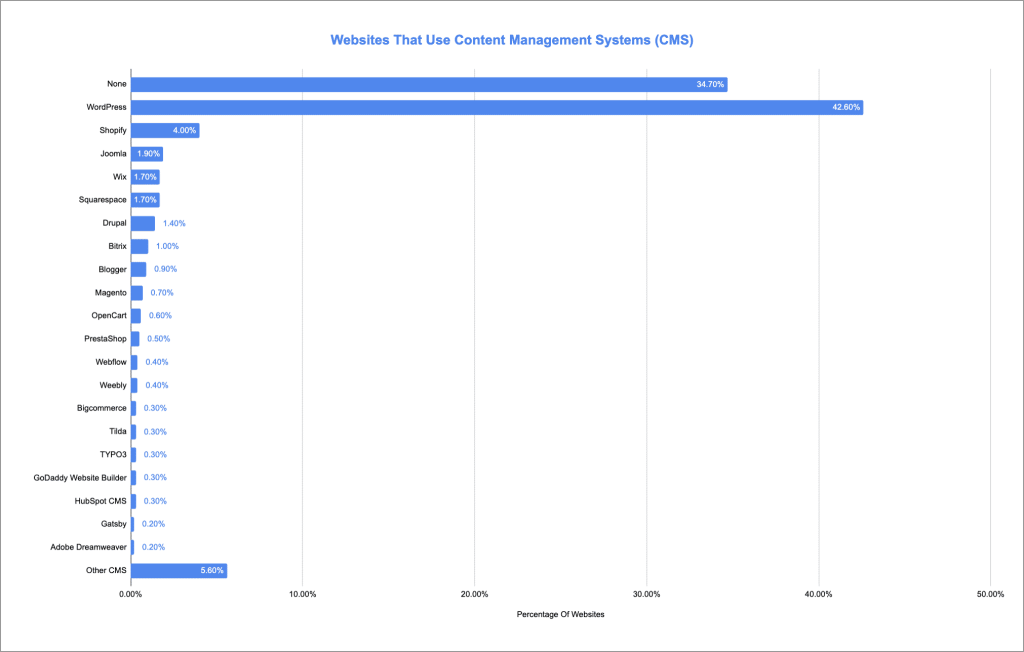This screenshot has width=1024, height=652.
Task: Click the Wix bar labeled 1.70%
Action: (145, 177)
